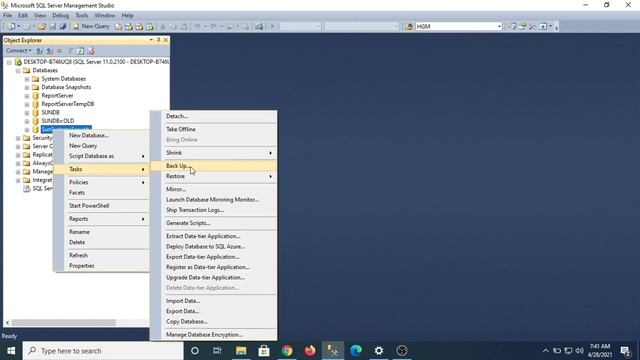Choose Manage Database Encryption... option
640x360 pixels.
tap(214, 335)
